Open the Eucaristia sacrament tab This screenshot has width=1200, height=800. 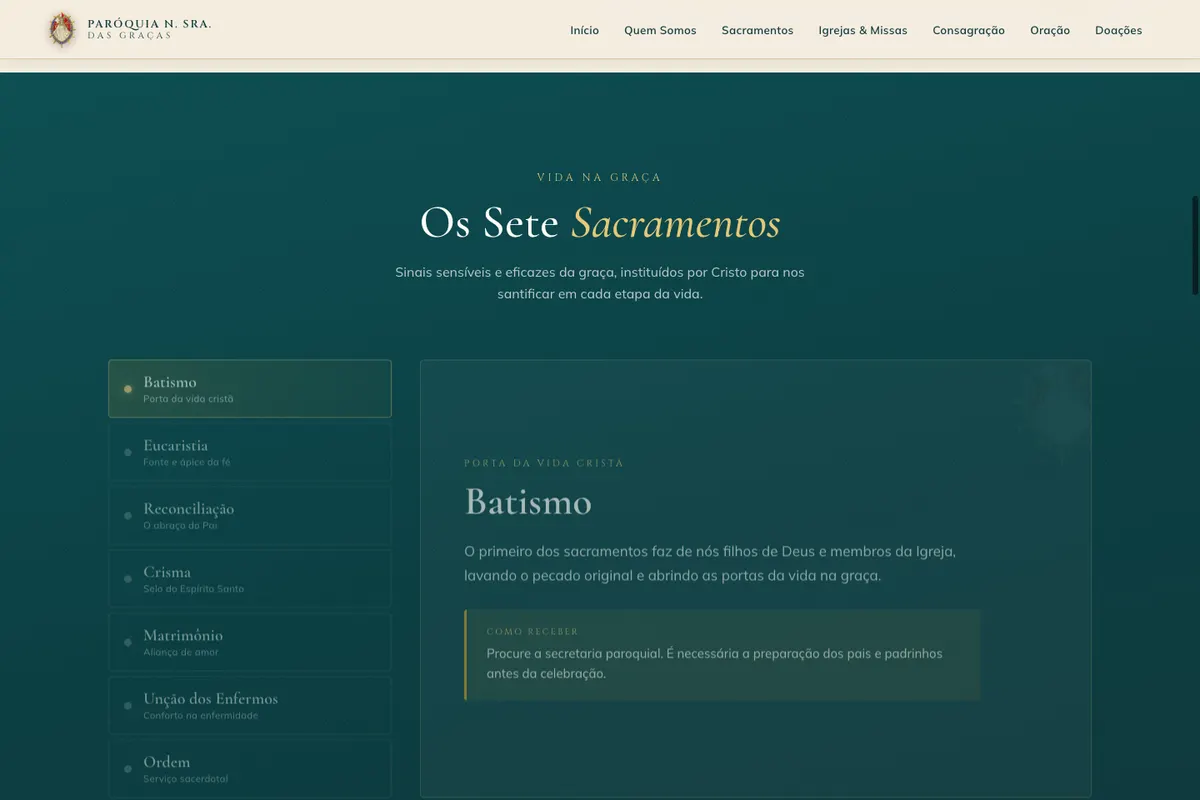point(250,452)
